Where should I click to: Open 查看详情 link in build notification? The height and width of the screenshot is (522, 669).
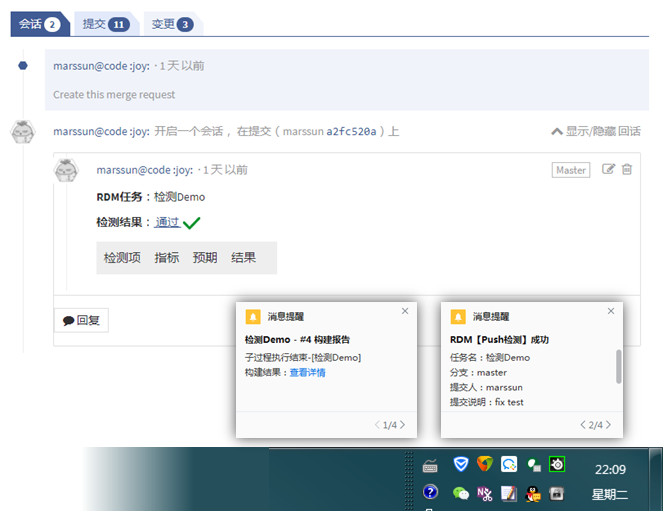tap(307, 373)
